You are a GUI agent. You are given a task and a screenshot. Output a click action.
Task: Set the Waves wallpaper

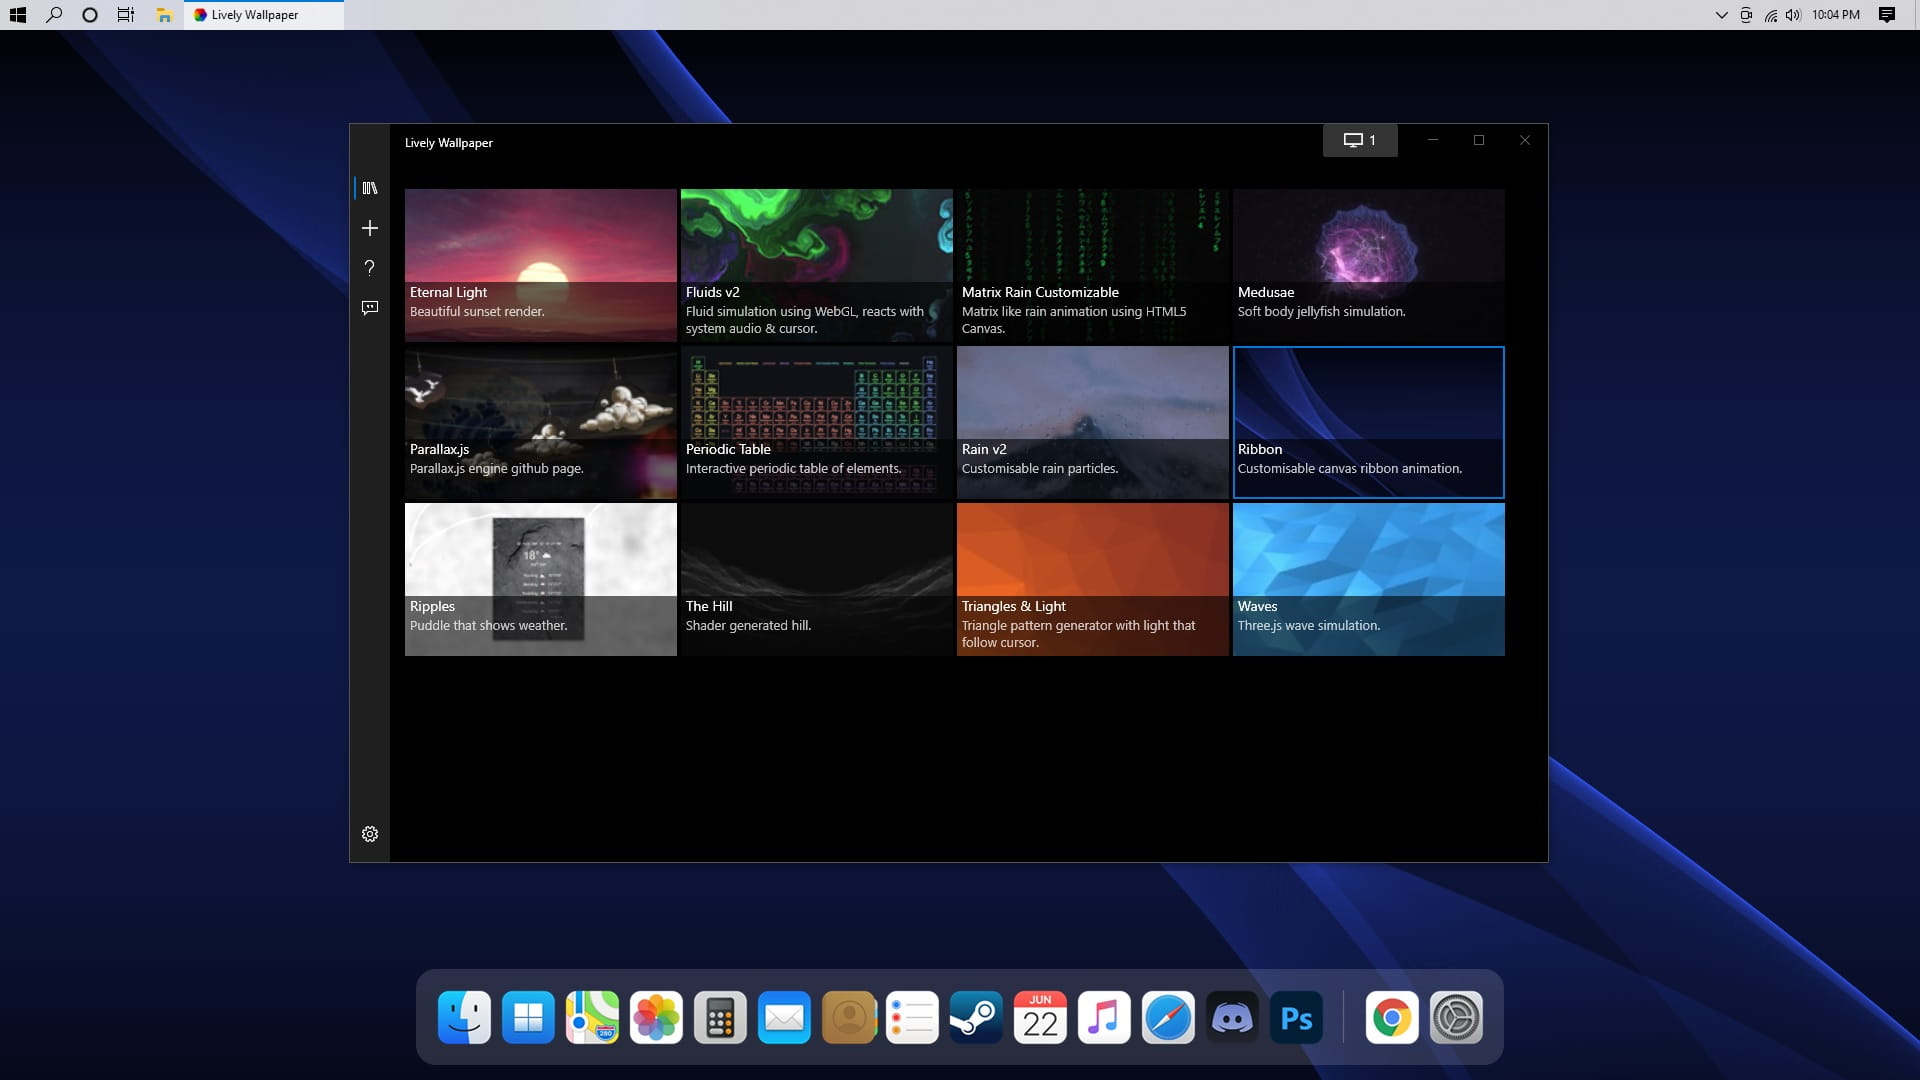click(1368, 579)
